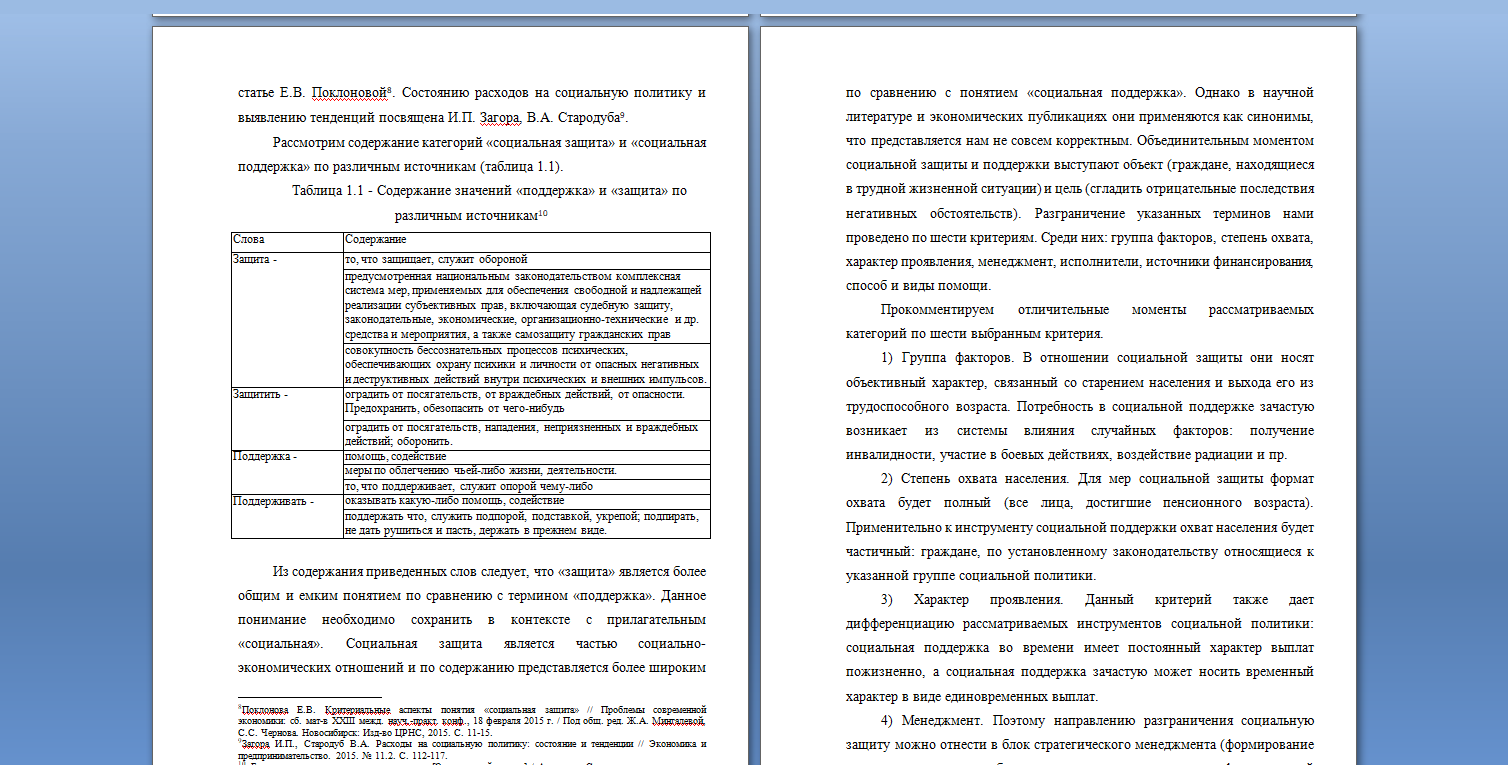Click paragraph starting 'Рассмотрим содержание категорий'

[x=473, y=154]
